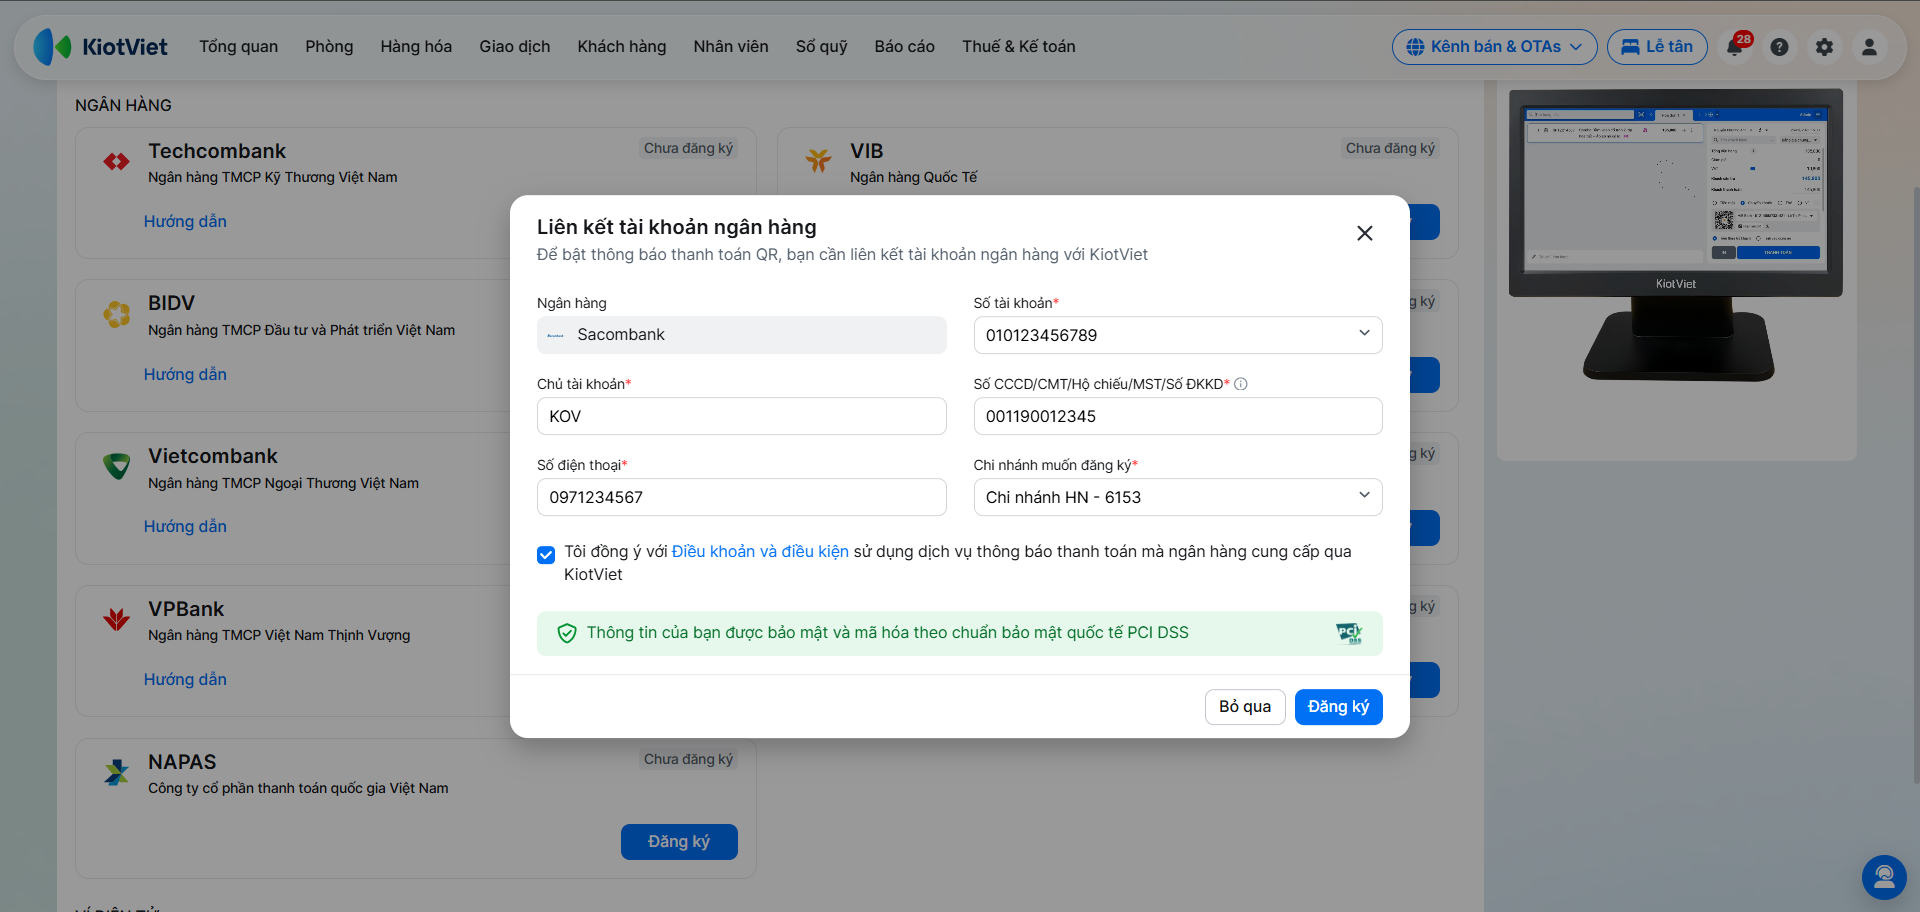Click Đăng ký in the dialog footer

tap(1339, 707)
